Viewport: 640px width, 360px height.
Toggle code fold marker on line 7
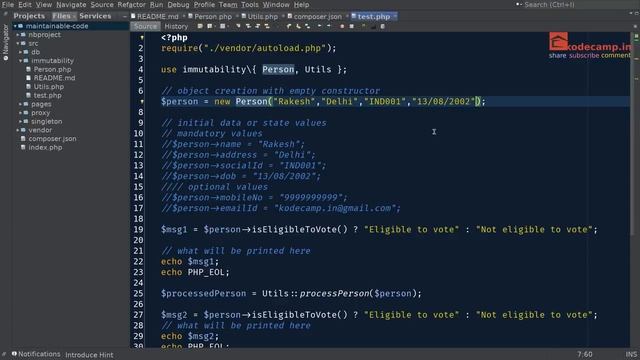point(142,101)
